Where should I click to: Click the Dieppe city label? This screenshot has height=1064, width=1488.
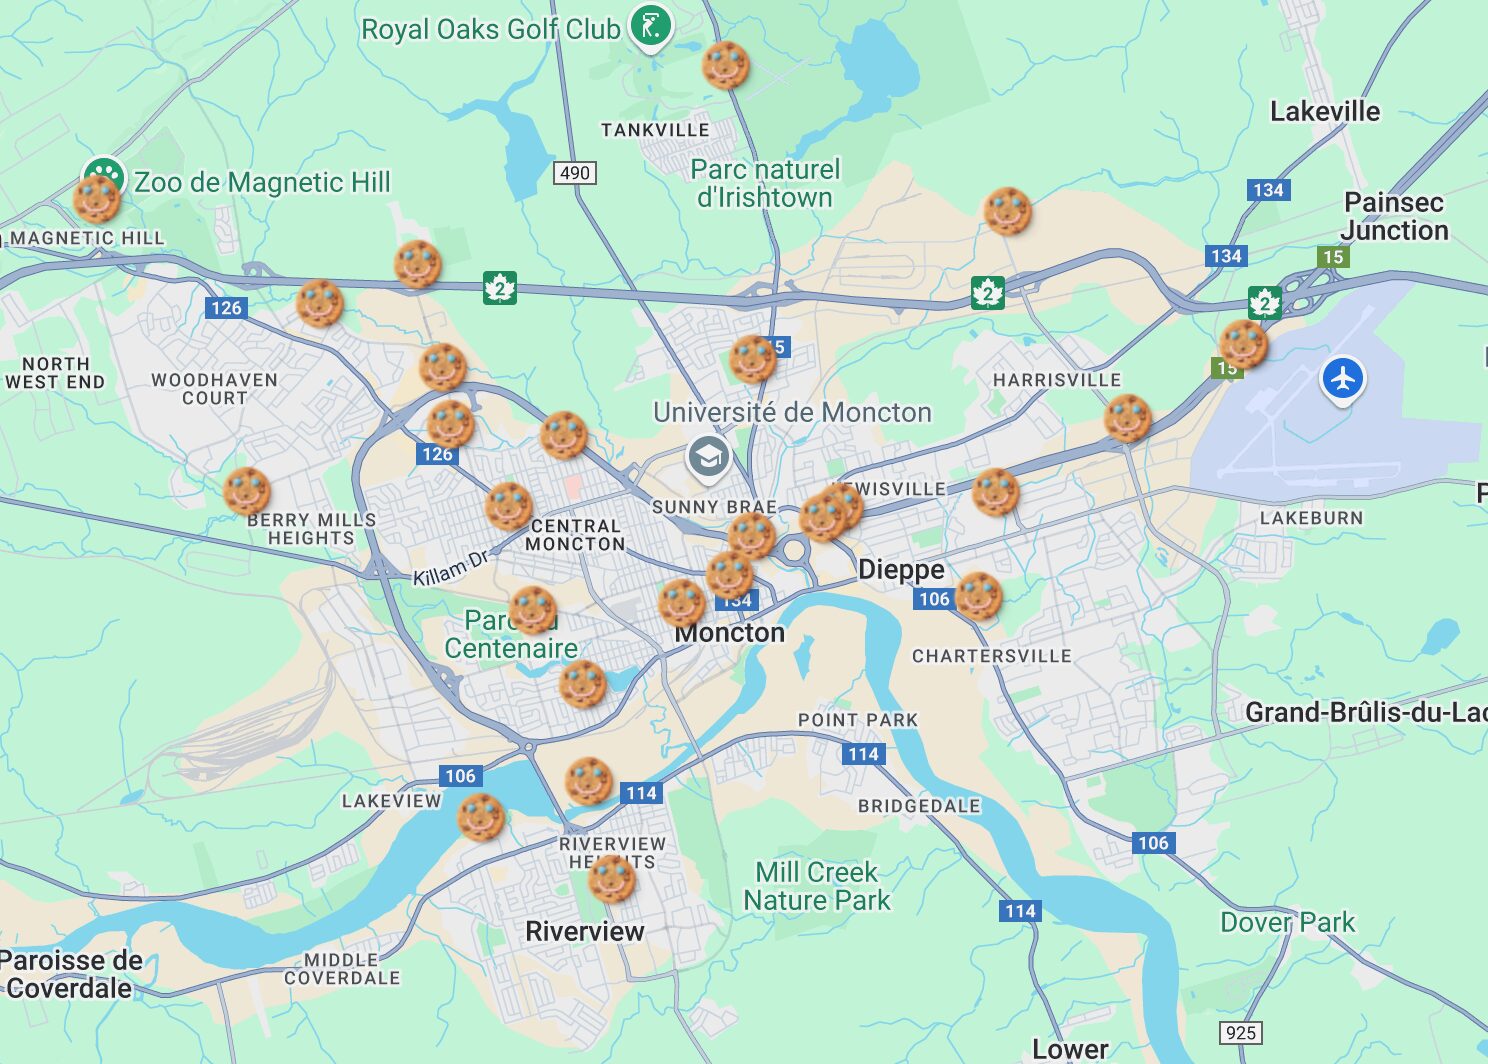[x=901, y=570]
